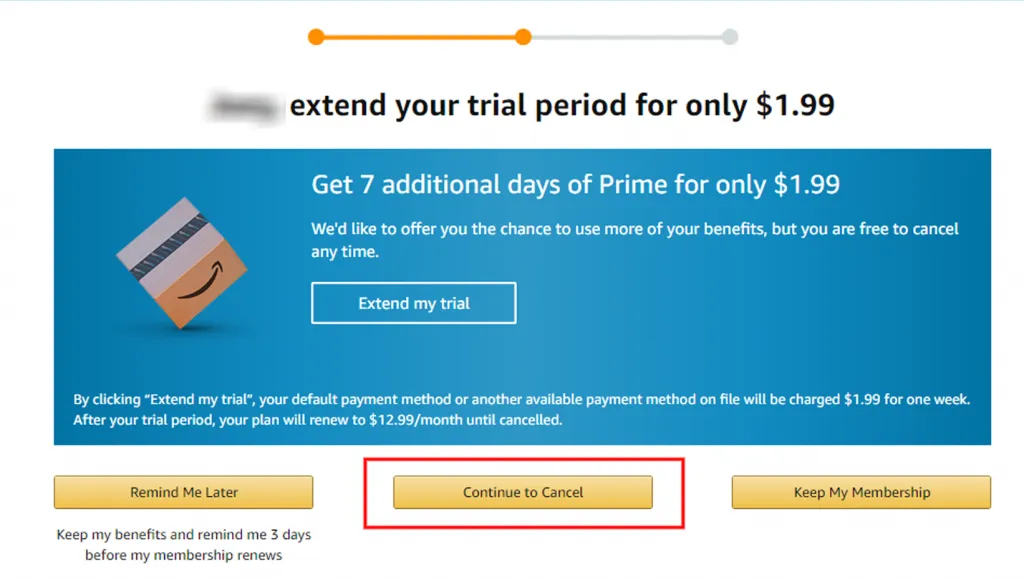Click the blurred name in the heading
Viewport: 1024px width, 579px height.
click(x=243, y=105)
